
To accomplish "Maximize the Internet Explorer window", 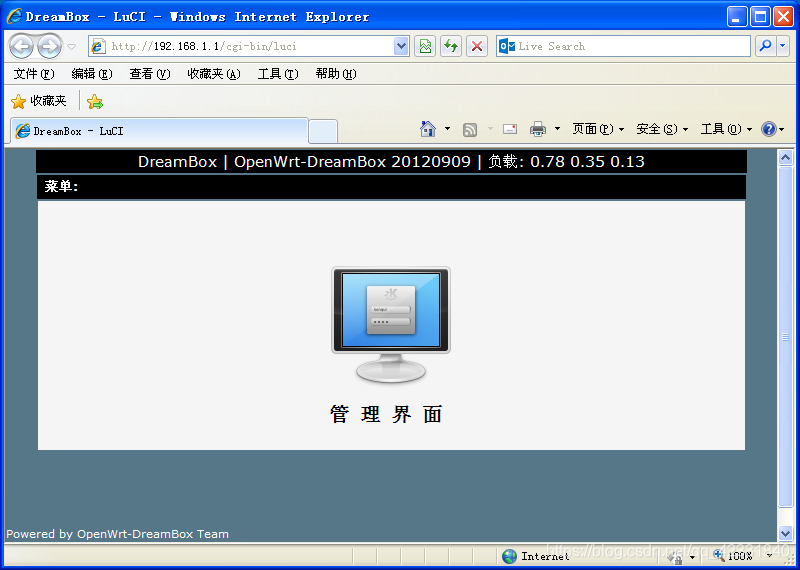I will [x=760, y=17].
